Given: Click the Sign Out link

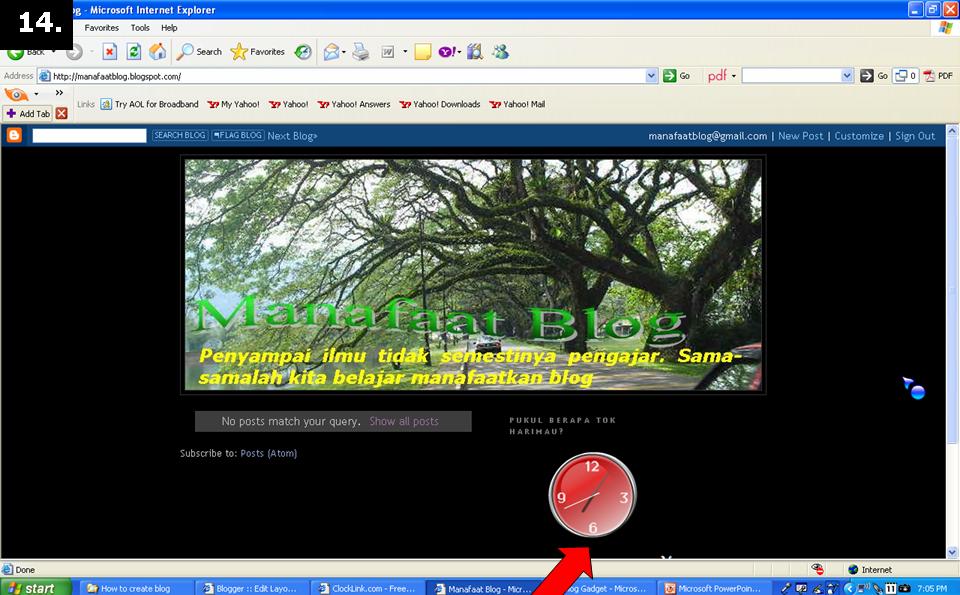Looking at the screenshot, I should 915,136.
